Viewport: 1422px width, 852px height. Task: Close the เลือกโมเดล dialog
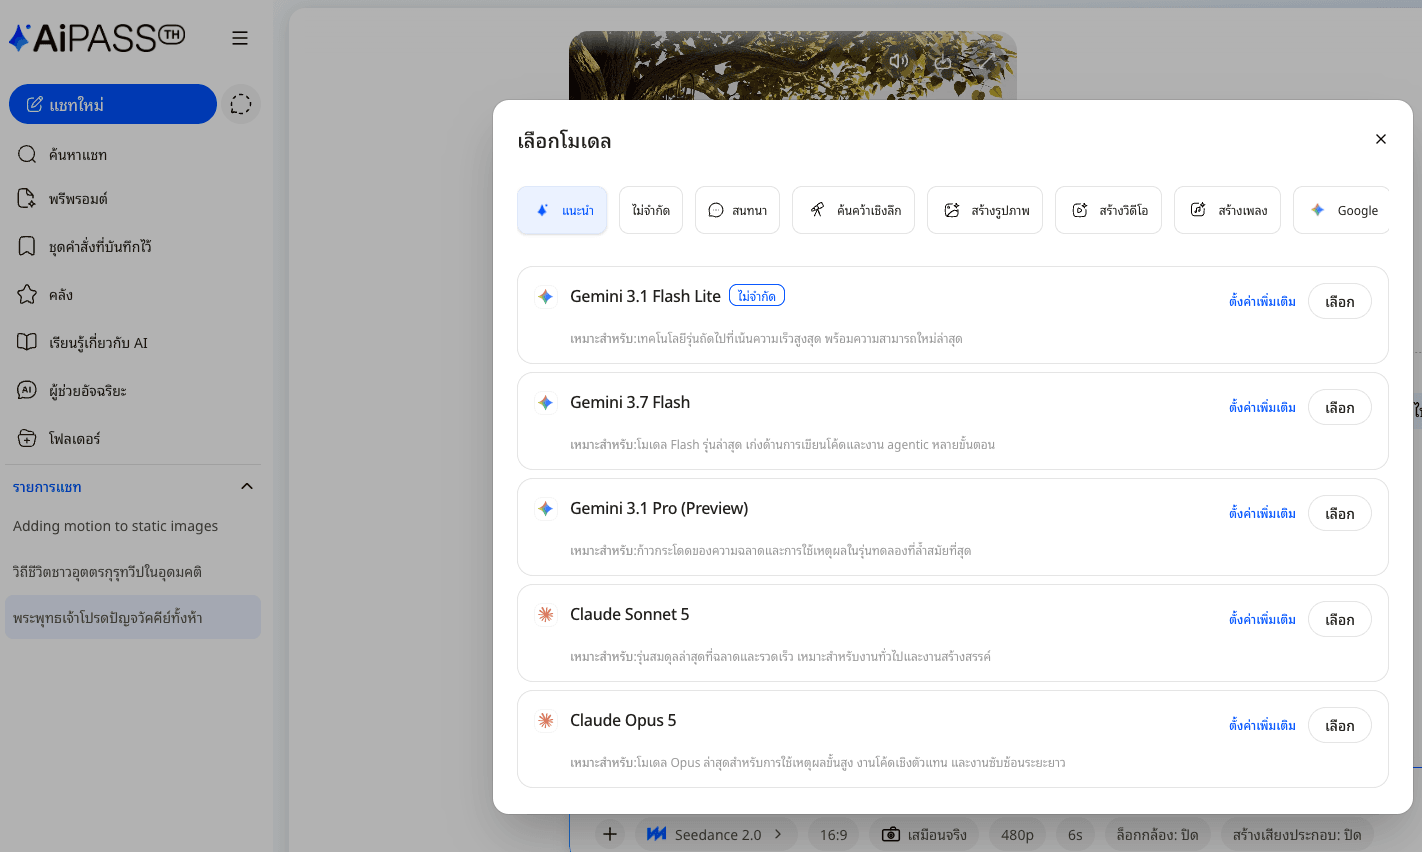1381,139
